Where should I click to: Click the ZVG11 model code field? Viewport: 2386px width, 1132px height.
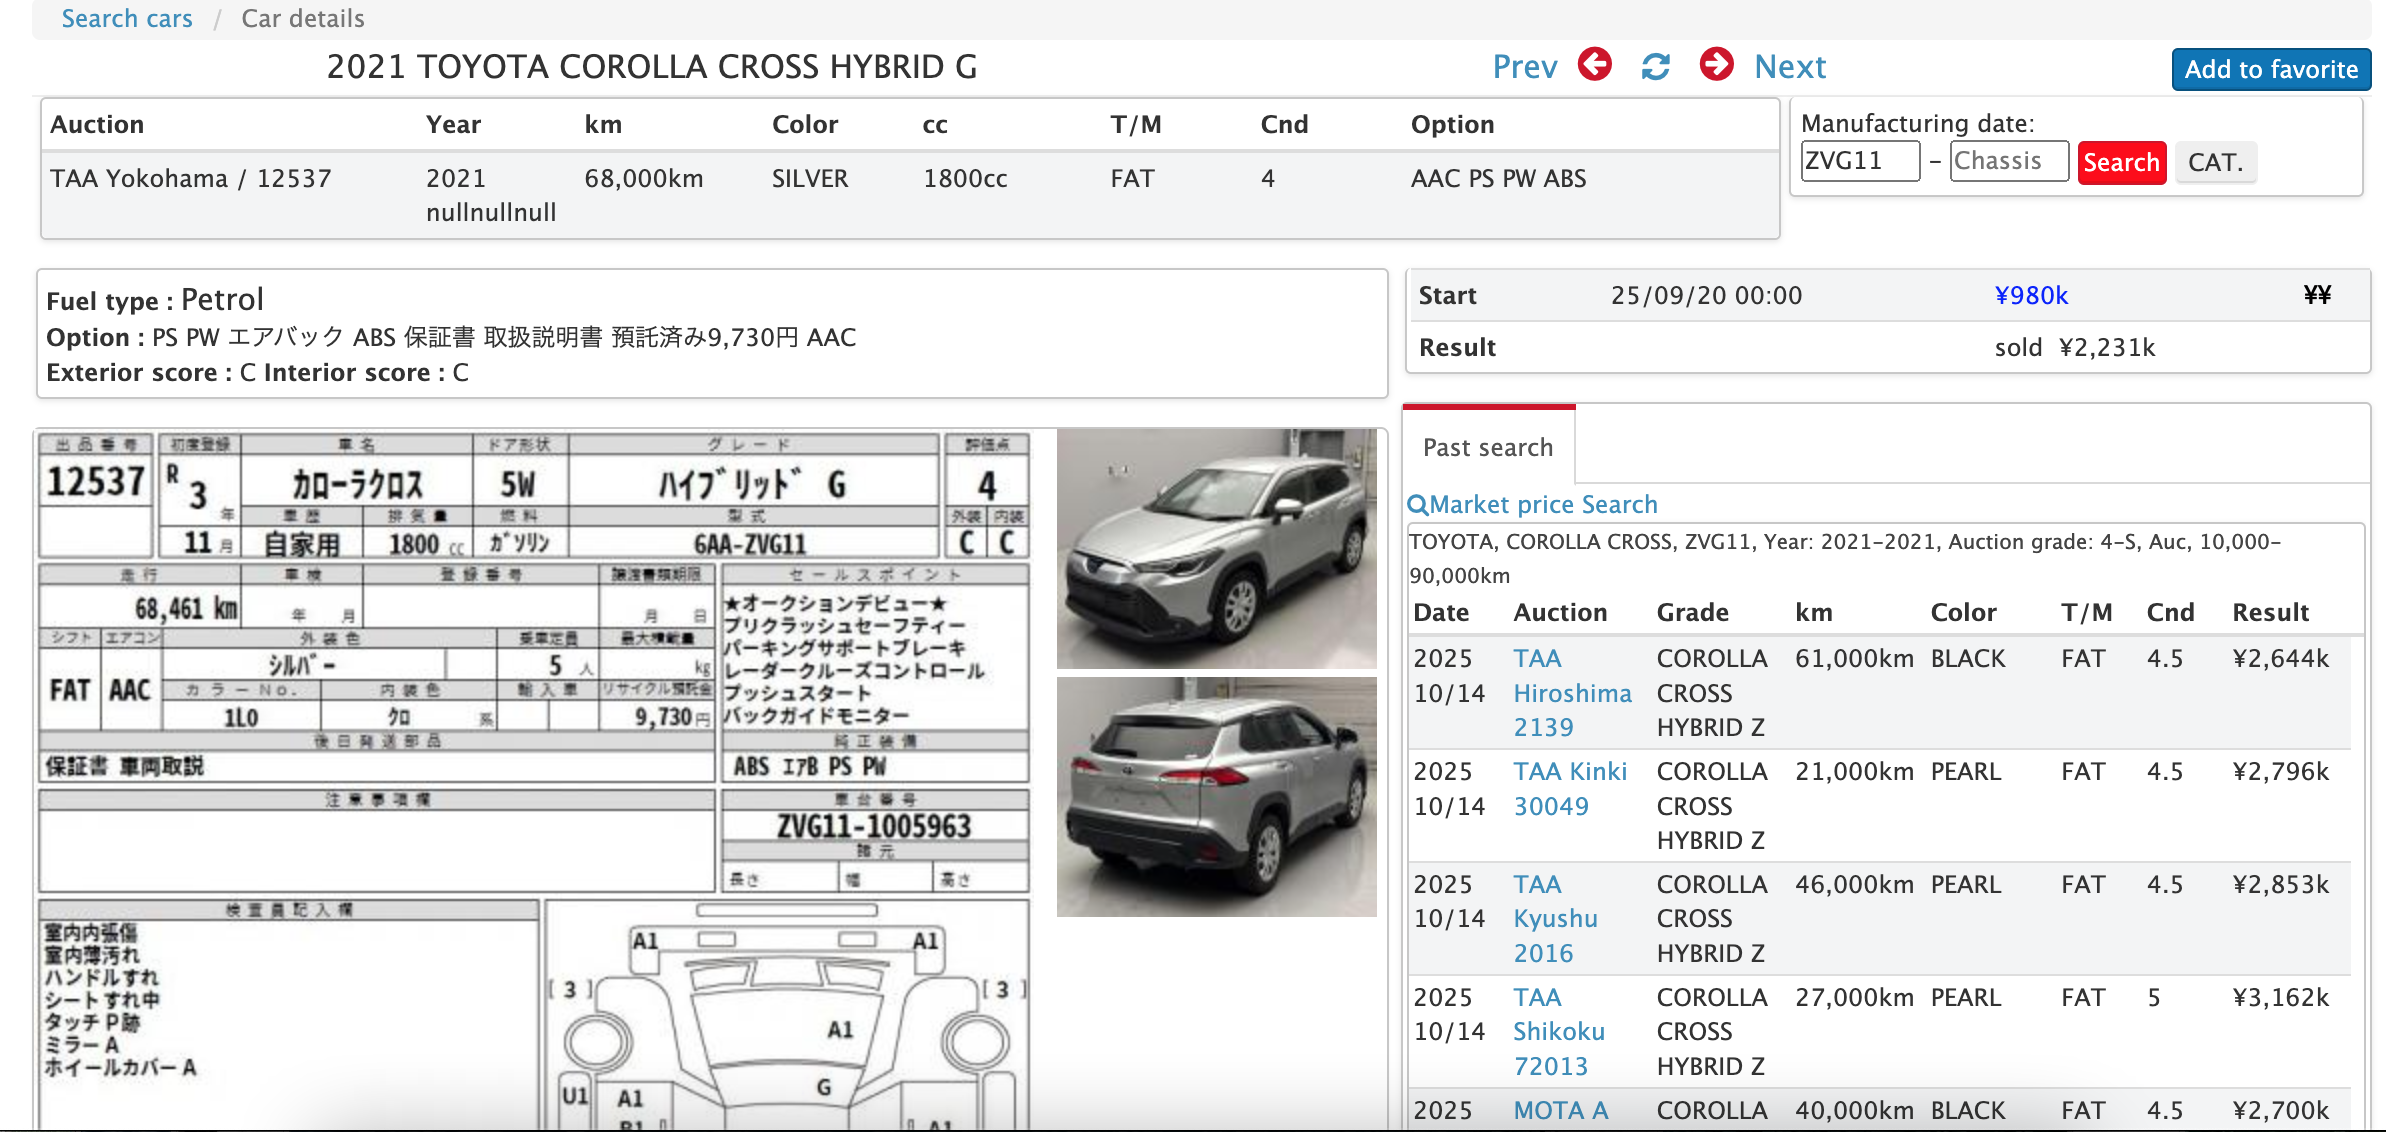coord(1859,161)
